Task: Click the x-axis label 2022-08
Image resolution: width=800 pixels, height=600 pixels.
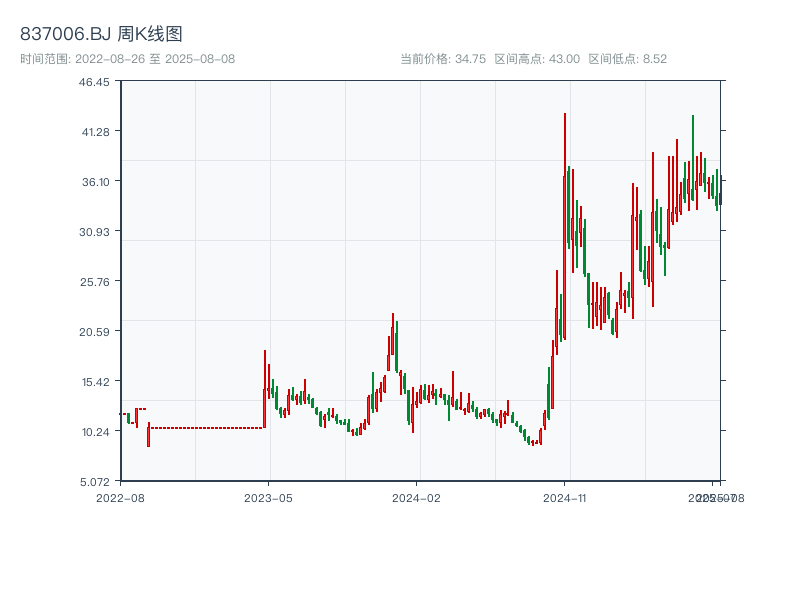Action: (120, 498)
